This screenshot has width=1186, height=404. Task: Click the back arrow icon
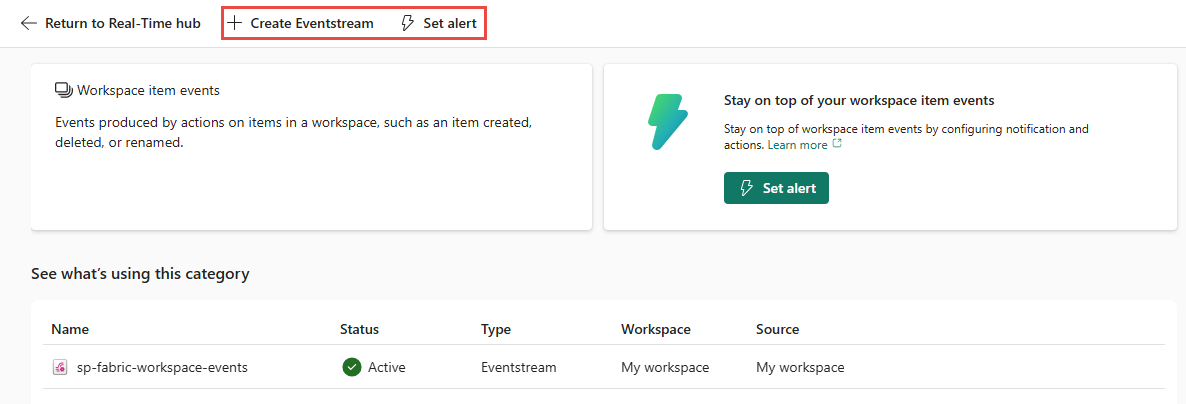point(29,23)
